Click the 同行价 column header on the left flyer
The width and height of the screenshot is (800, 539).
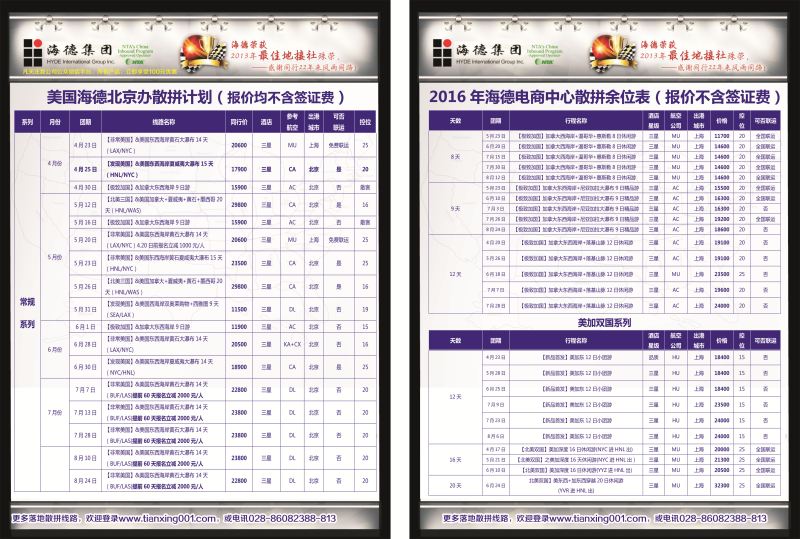tap(239, 122)
